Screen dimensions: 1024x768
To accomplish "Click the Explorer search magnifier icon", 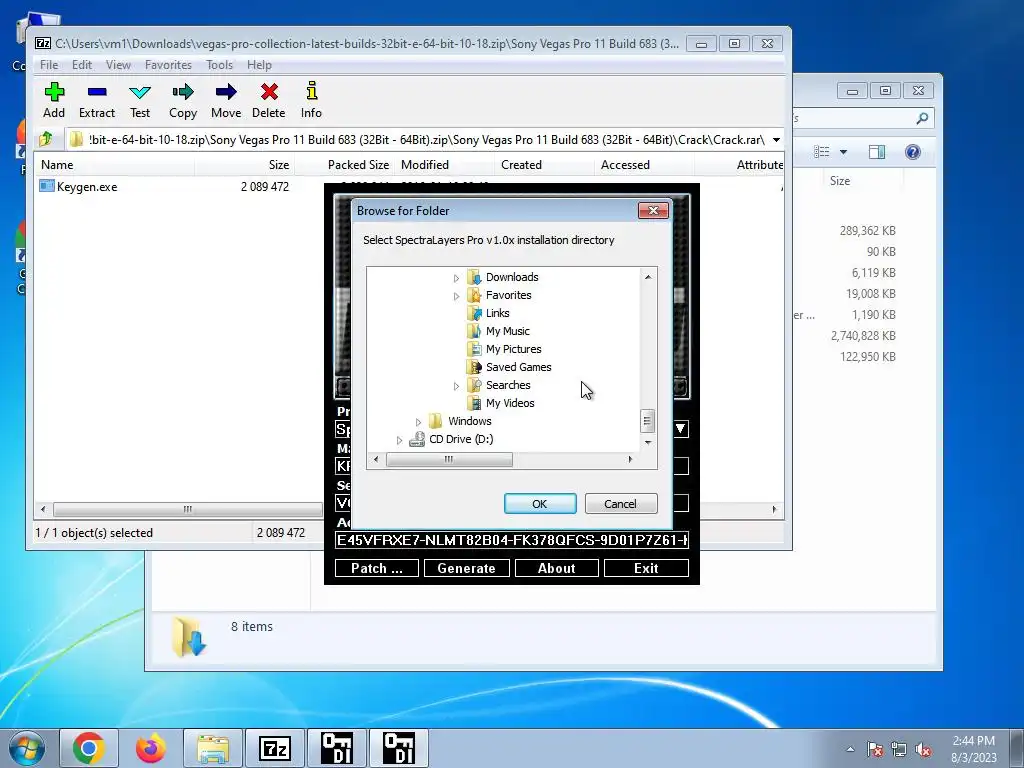I will pyautogui.click(x=922, y=118).
